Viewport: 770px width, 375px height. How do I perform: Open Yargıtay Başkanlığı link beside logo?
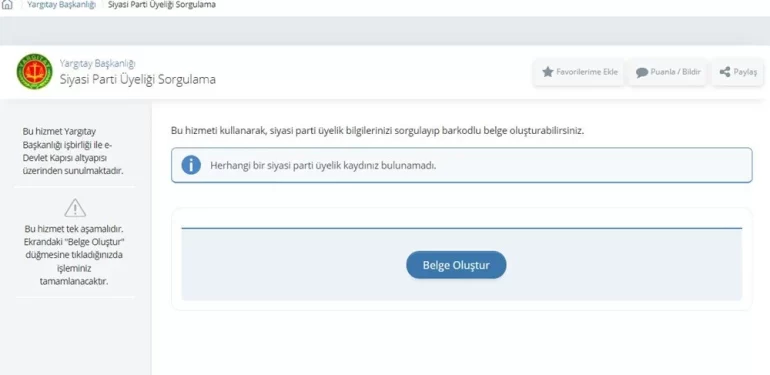pos(97,63)
